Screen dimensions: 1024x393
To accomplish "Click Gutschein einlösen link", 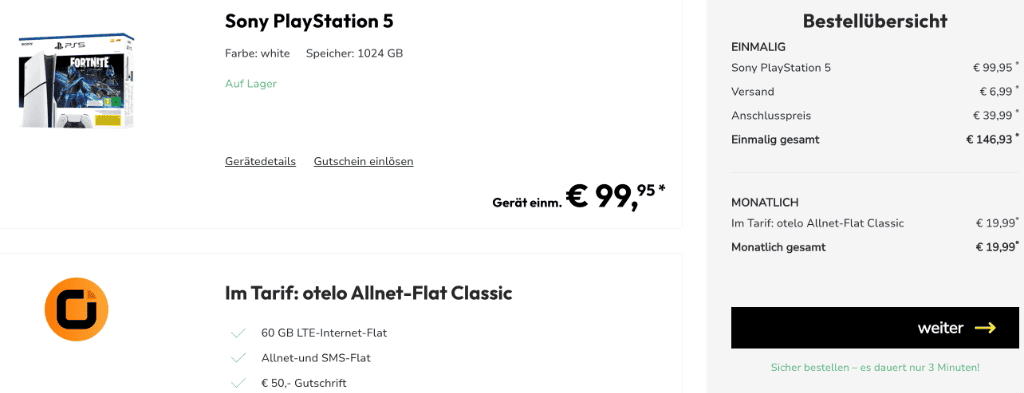I will click(x=363, y=161).
